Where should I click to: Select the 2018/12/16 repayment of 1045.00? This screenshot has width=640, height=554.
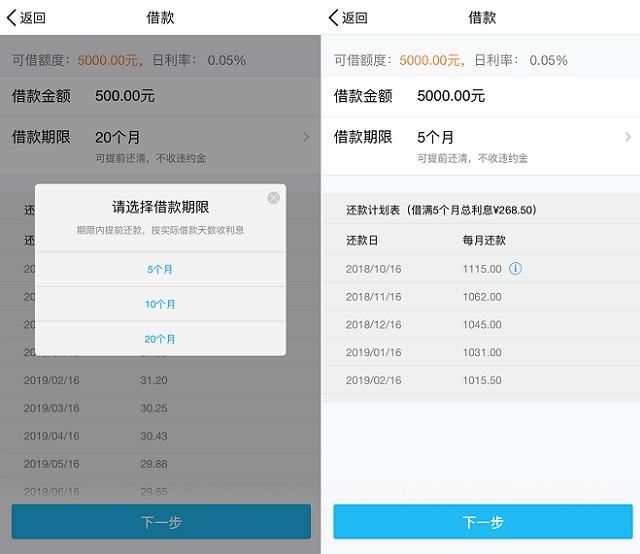click(x=480, y=325)
